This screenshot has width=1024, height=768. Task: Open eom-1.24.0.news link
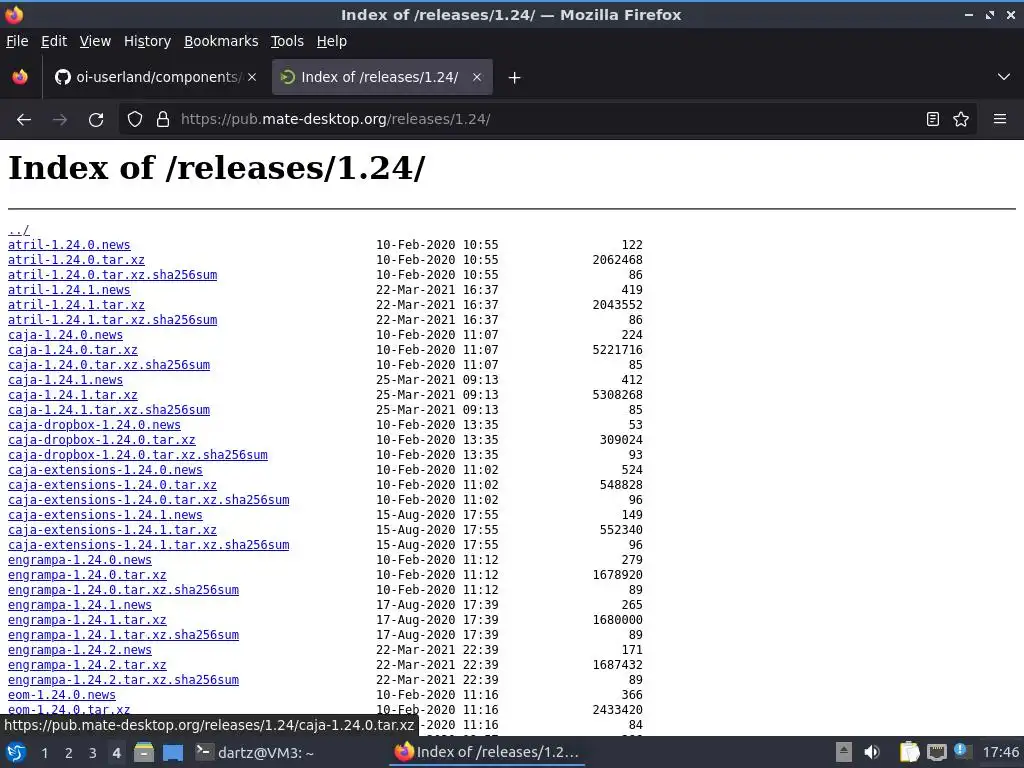pyautogui.click(x=62, y=696)
